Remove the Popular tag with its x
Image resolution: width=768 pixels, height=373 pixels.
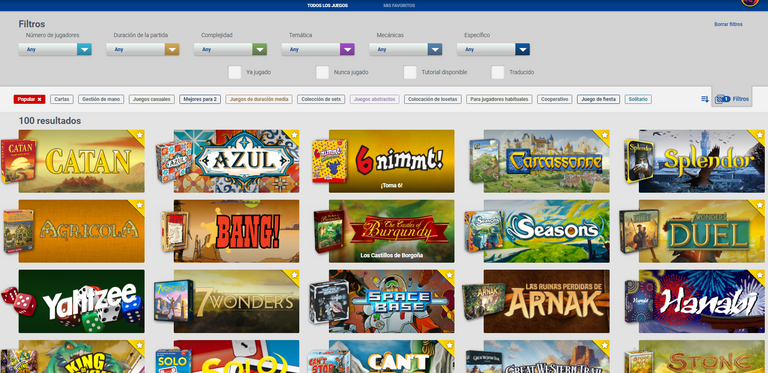[39, 99]
